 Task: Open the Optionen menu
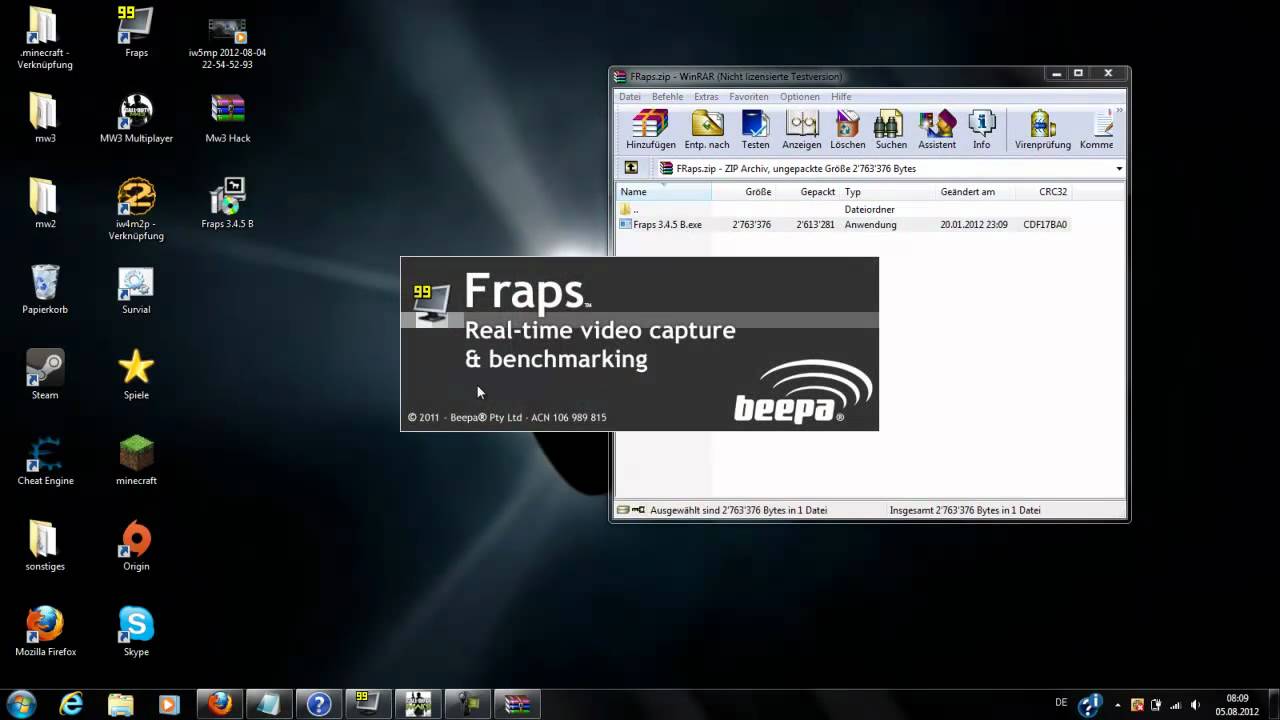[800, 97]
